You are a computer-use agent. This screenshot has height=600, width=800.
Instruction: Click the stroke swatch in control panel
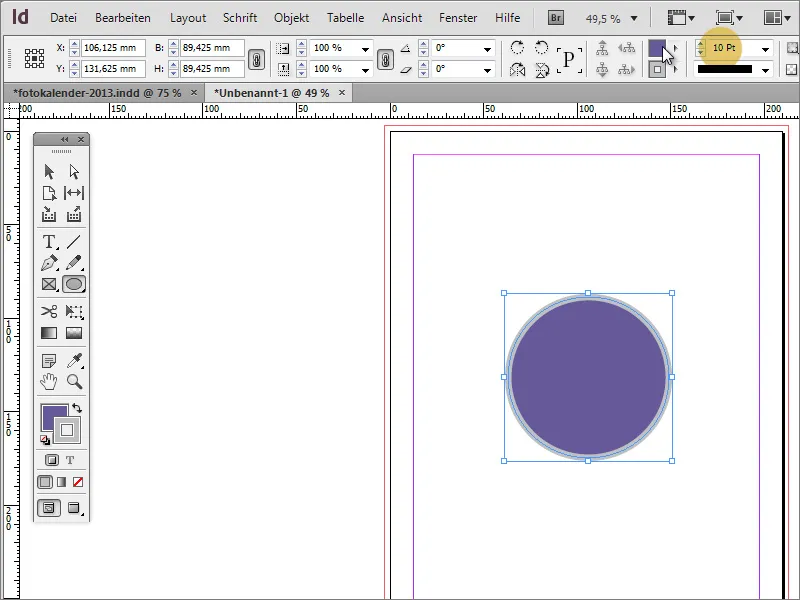coord(657,69)
